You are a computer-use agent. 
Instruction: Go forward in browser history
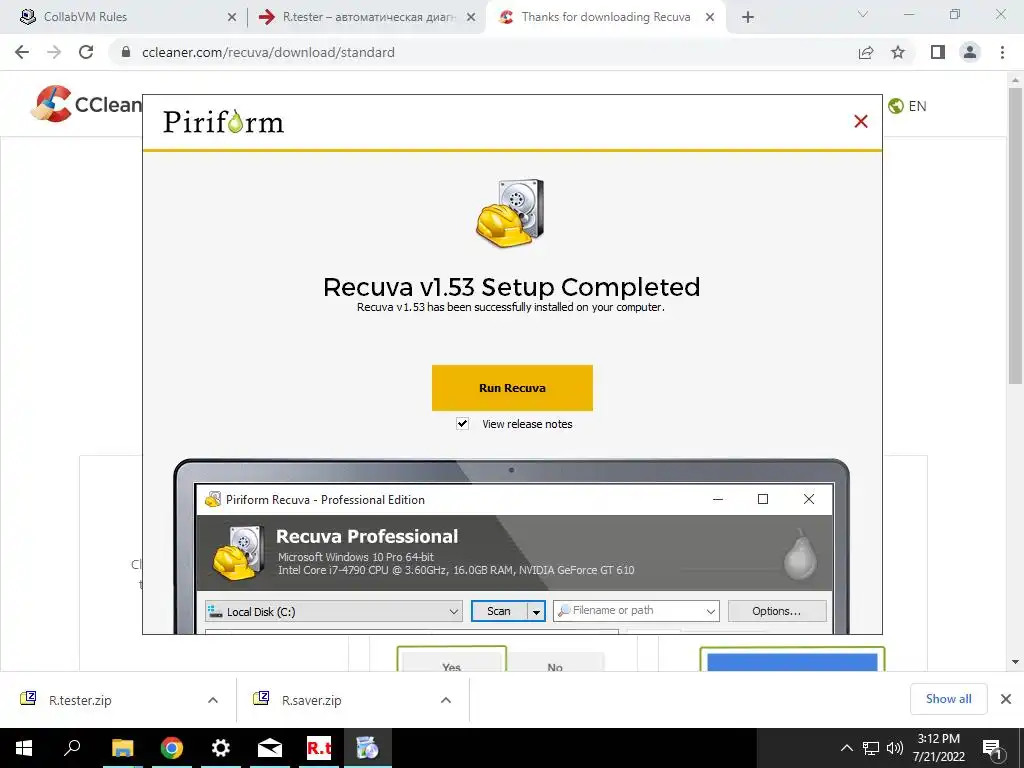coord(54,52)
